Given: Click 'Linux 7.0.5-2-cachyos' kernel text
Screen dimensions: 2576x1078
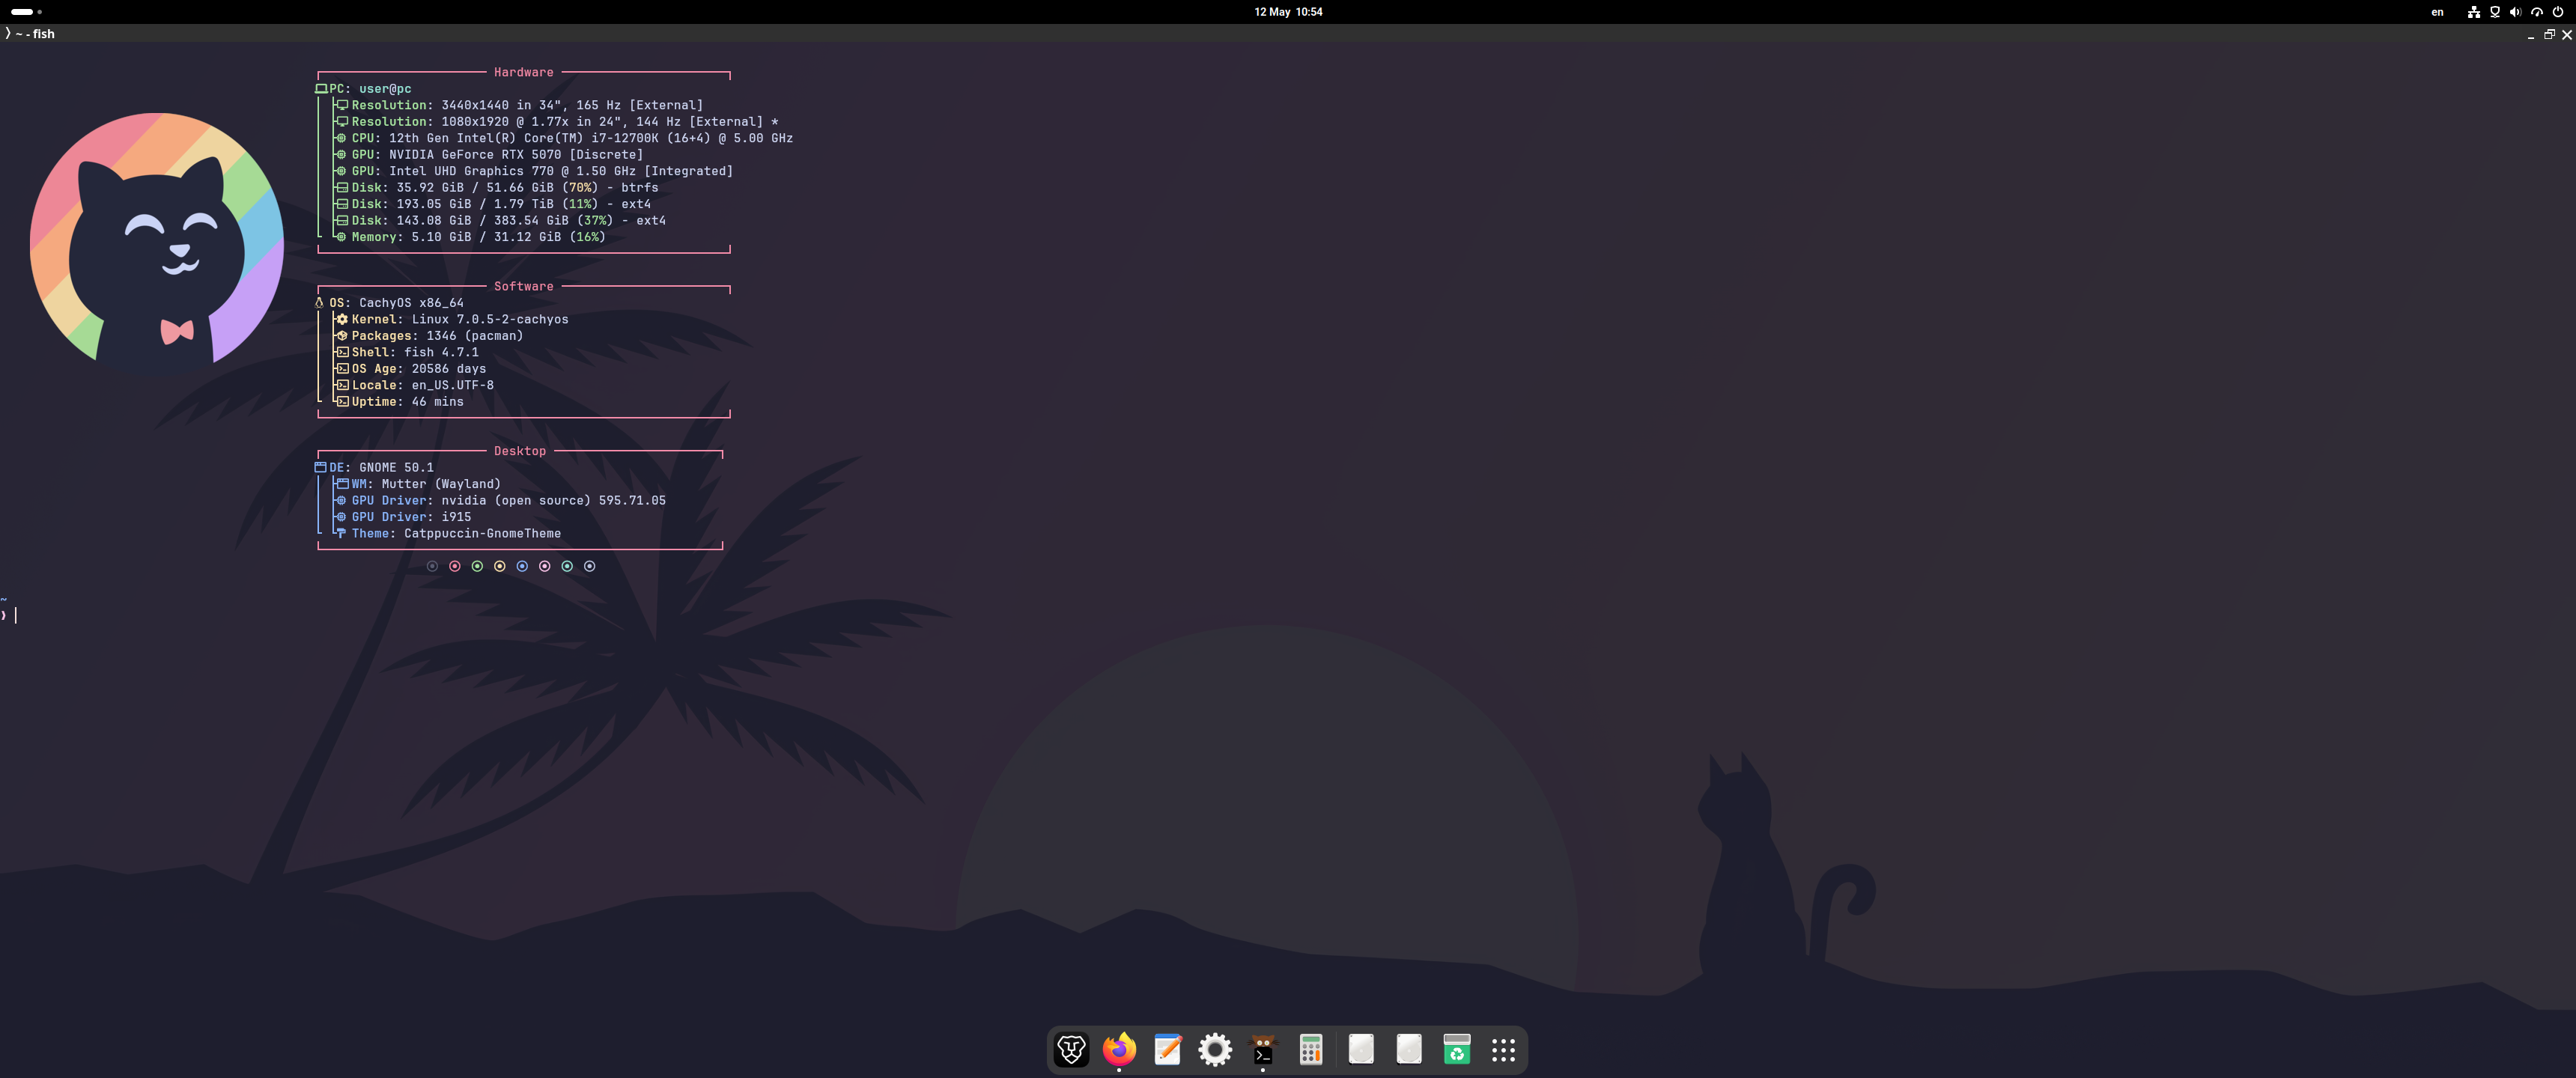Looking at the screenshot, I should point(490,319).
